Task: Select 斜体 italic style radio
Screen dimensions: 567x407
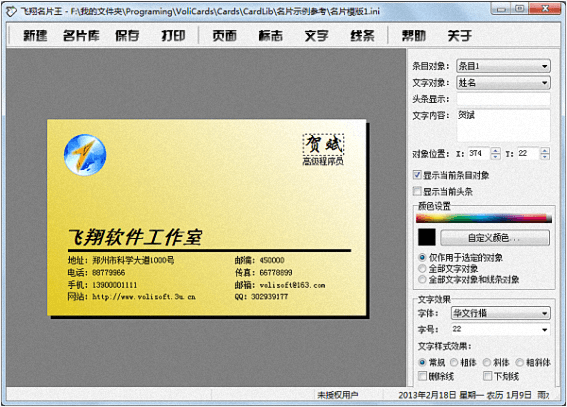Action: pos(487,362)
